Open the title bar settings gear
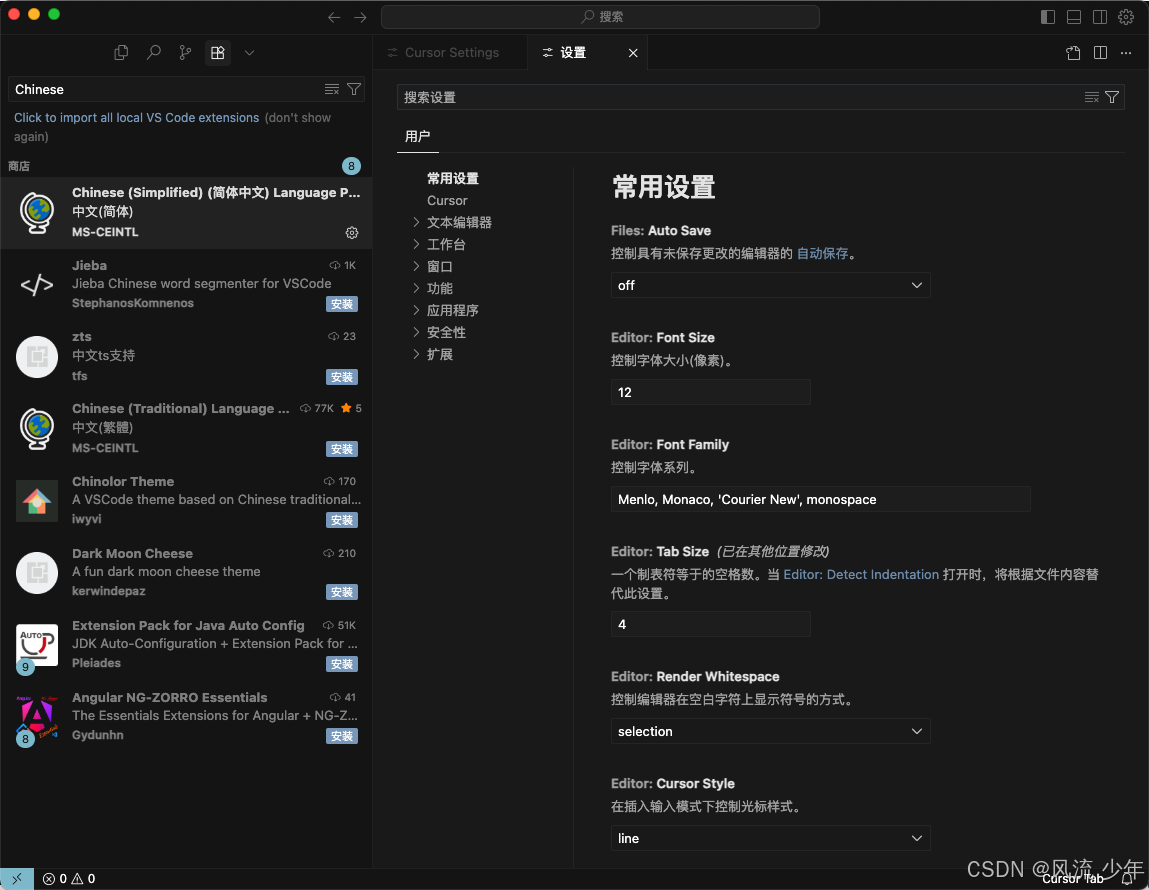 click(x=1126, y=17)
